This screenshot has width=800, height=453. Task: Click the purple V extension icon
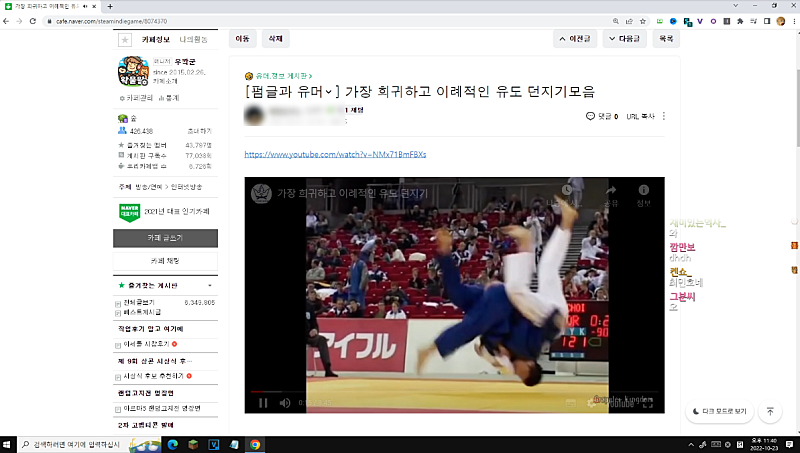(x=700, y=21)
